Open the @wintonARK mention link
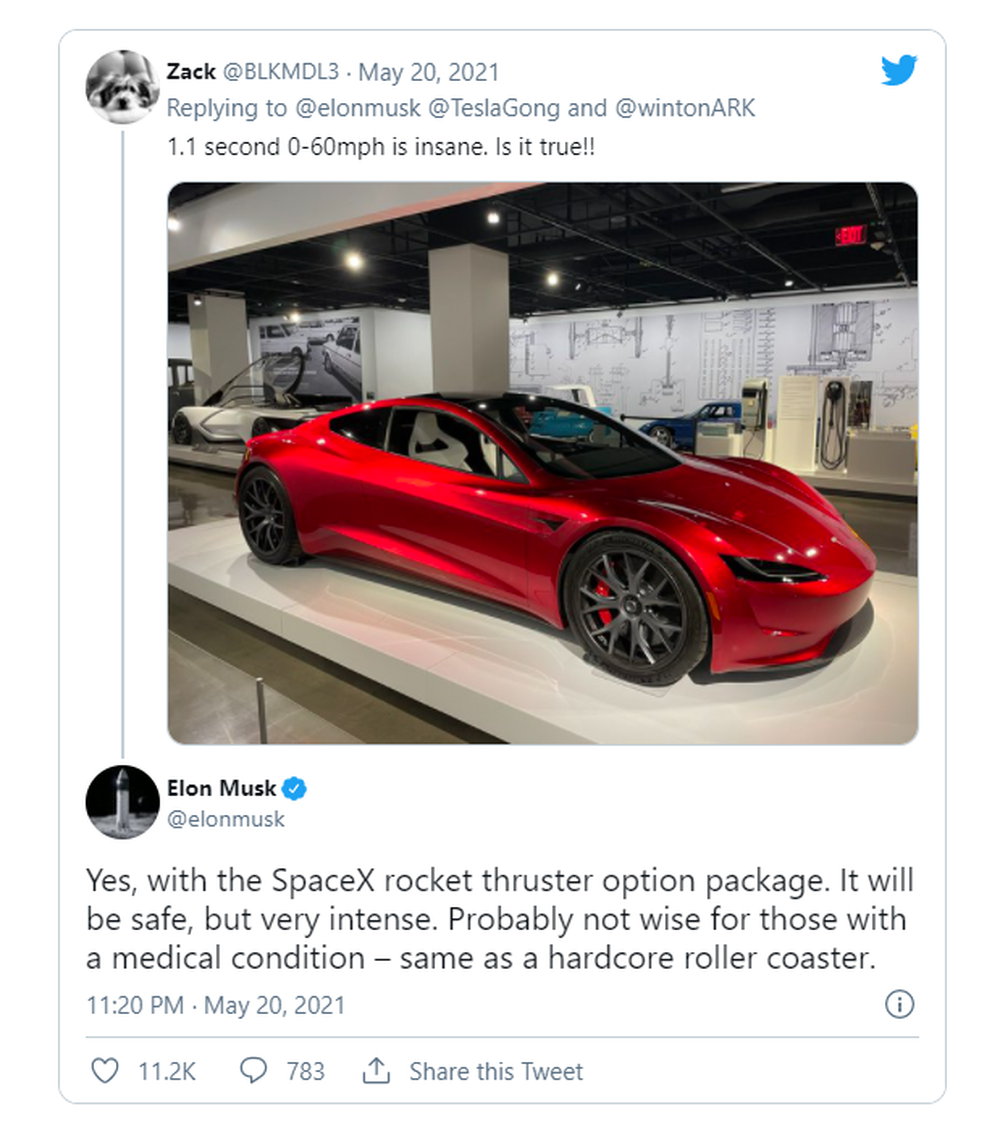 click(685, 108)
